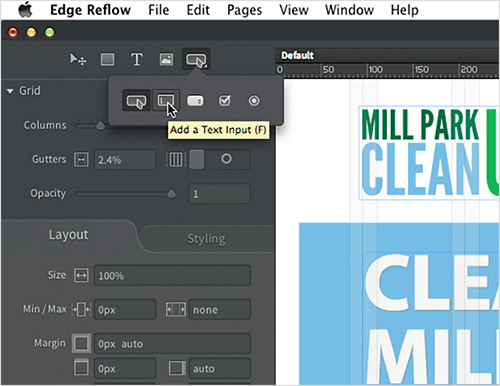Click right margin icon beside auto
This screenshot has height=386, width=500.
click(176, 368)
